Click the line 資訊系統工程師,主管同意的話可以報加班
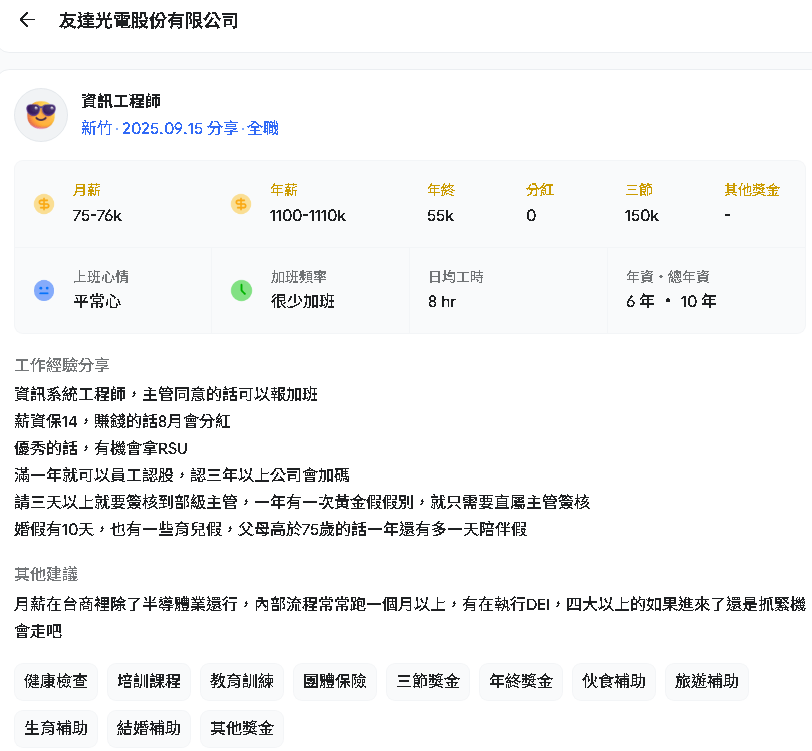Screen dimensions: 812x751 [x=166, y=394]
